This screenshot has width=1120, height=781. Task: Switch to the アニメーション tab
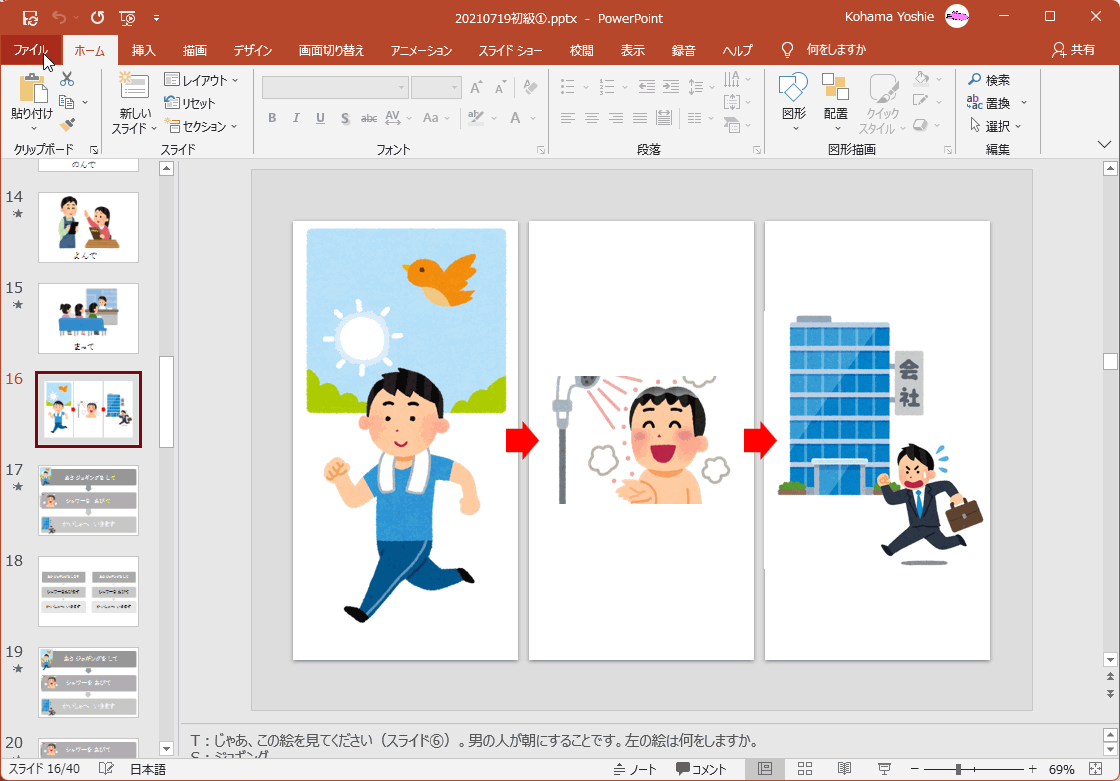(x=421, y=50)
